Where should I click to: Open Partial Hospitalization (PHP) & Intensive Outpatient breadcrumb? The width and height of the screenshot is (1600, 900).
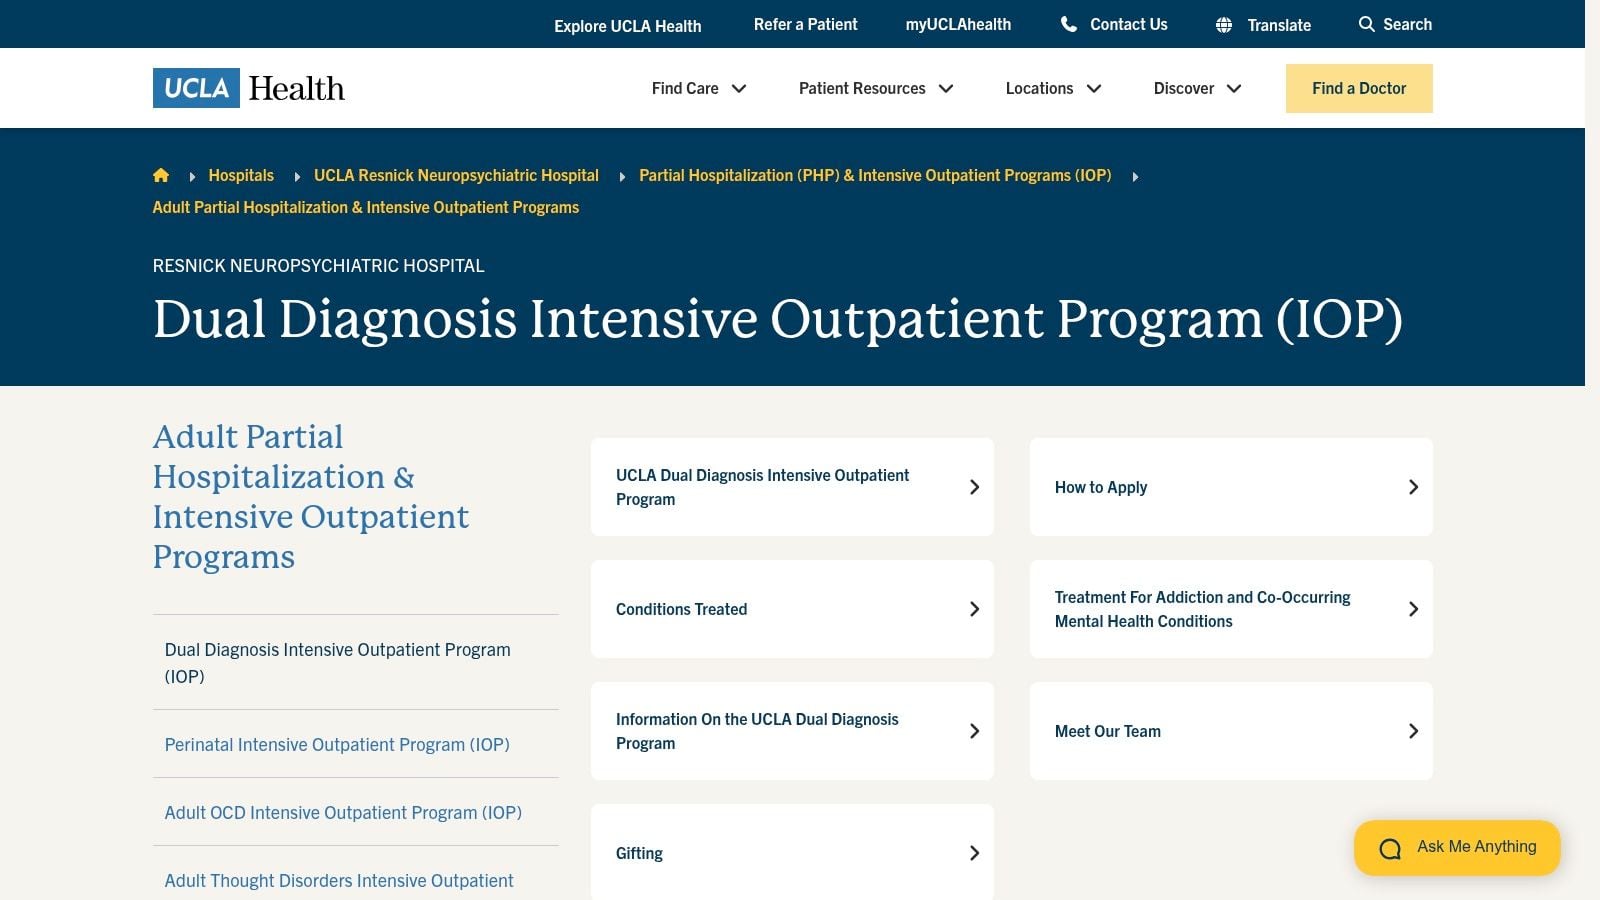[x=875, y=175]
